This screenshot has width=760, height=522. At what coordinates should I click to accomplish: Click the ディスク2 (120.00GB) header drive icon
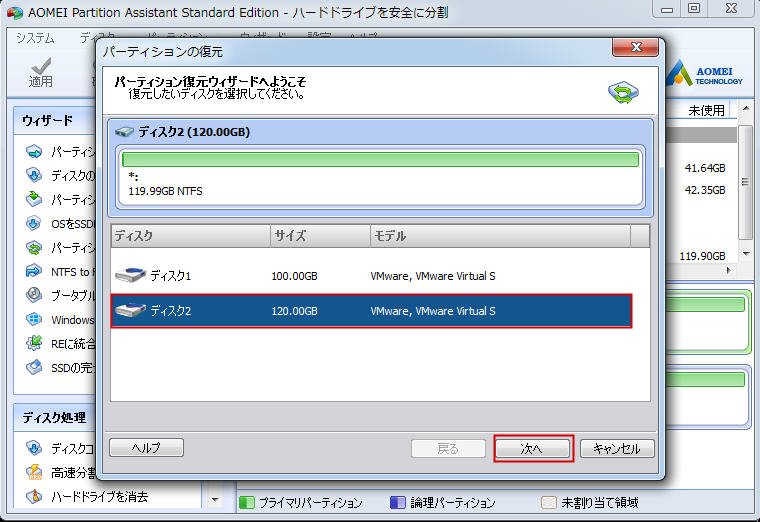pyautogui.click(x=124, y=132)
